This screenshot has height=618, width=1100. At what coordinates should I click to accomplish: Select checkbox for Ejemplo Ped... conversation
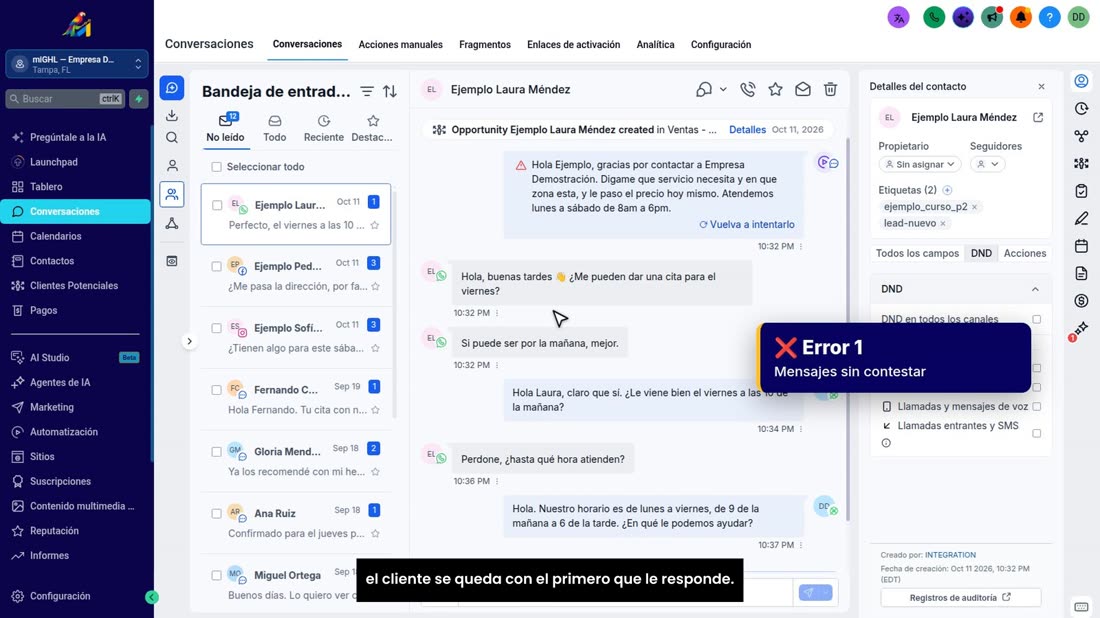coord(216,267)
